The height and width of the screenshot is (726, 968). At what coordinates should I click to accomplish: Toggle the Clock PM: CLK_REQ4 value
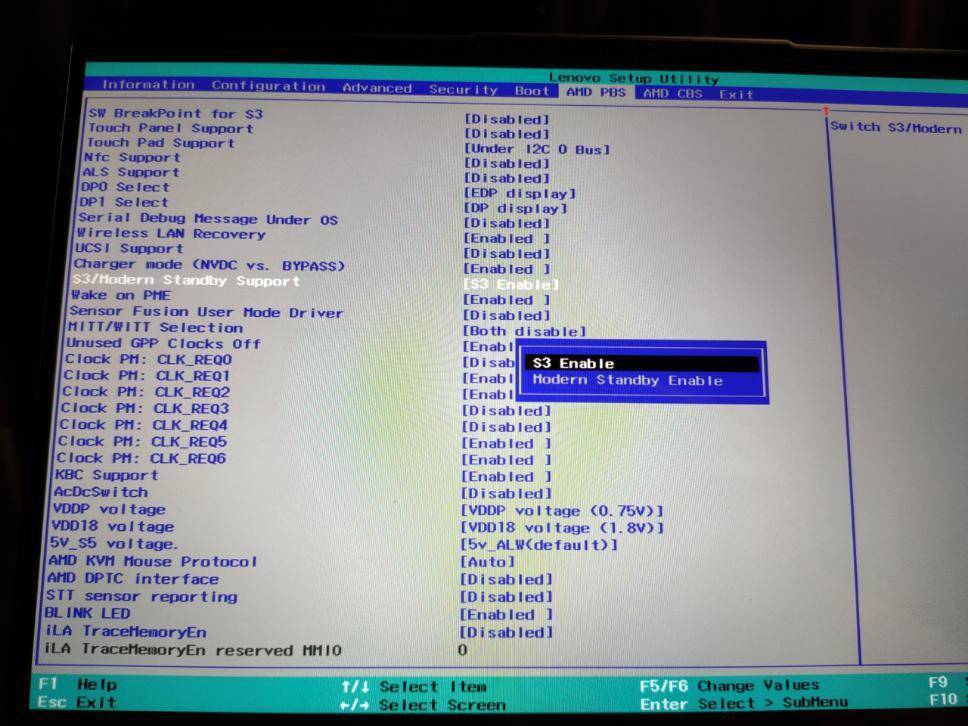click(x=506, y=427)
